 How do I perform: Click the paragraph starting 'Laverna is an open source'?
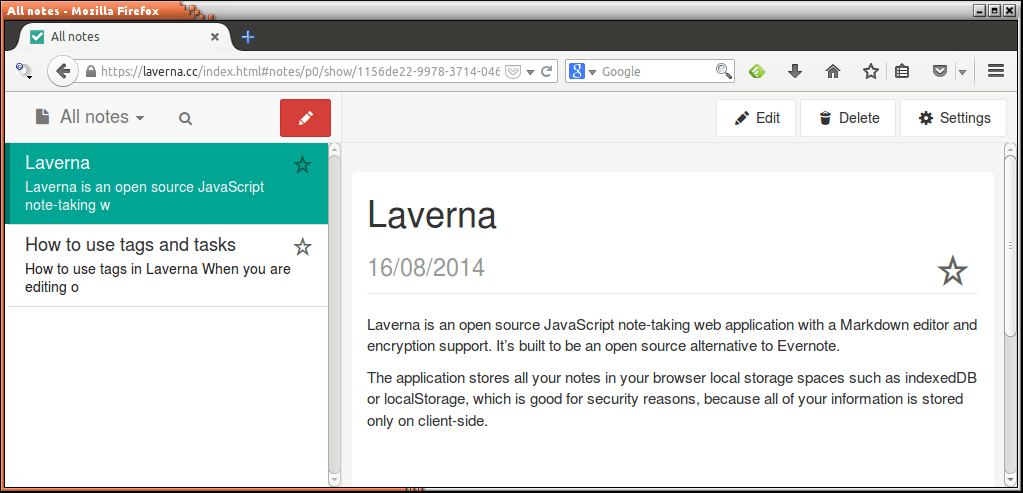coord(672,335)
